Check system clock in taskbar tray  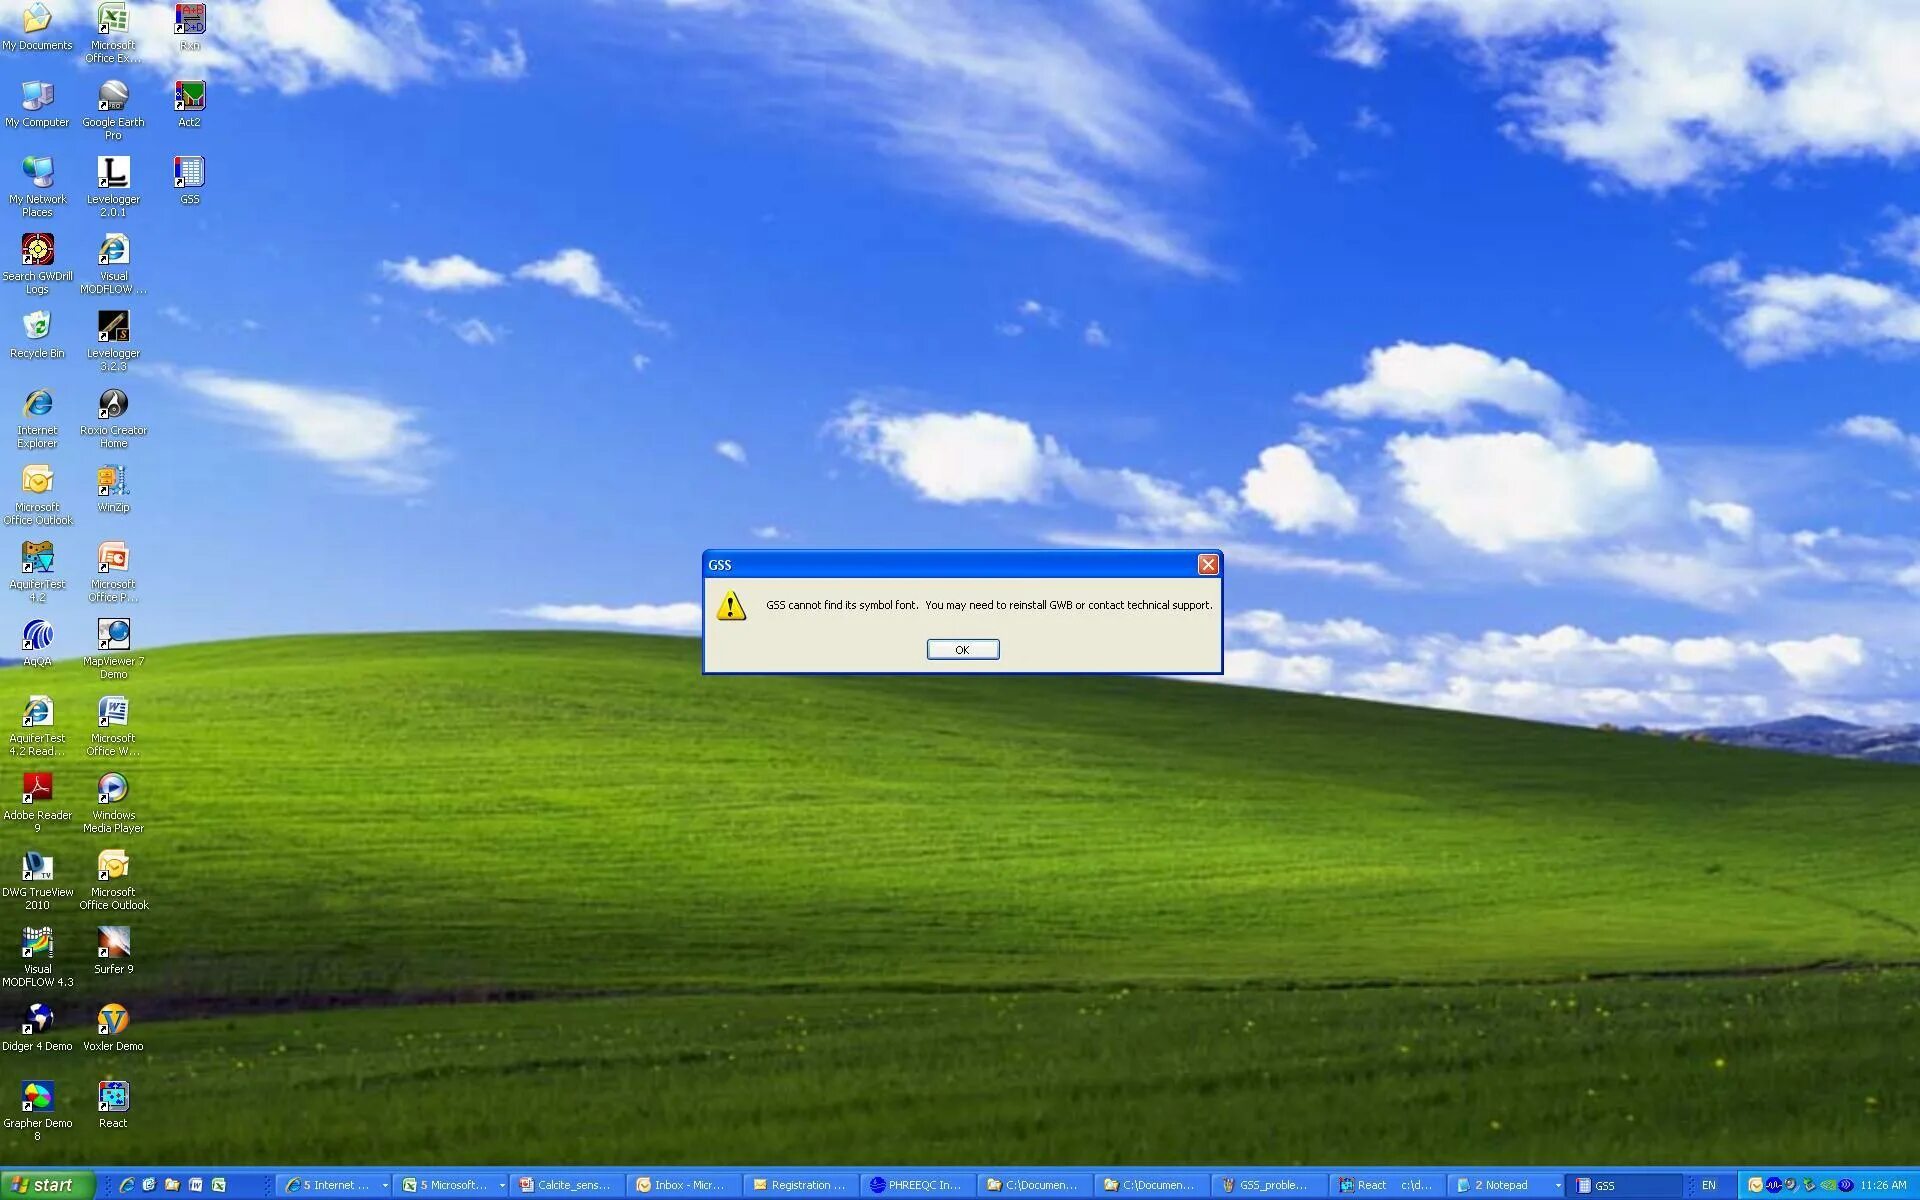[1888, 1185]
